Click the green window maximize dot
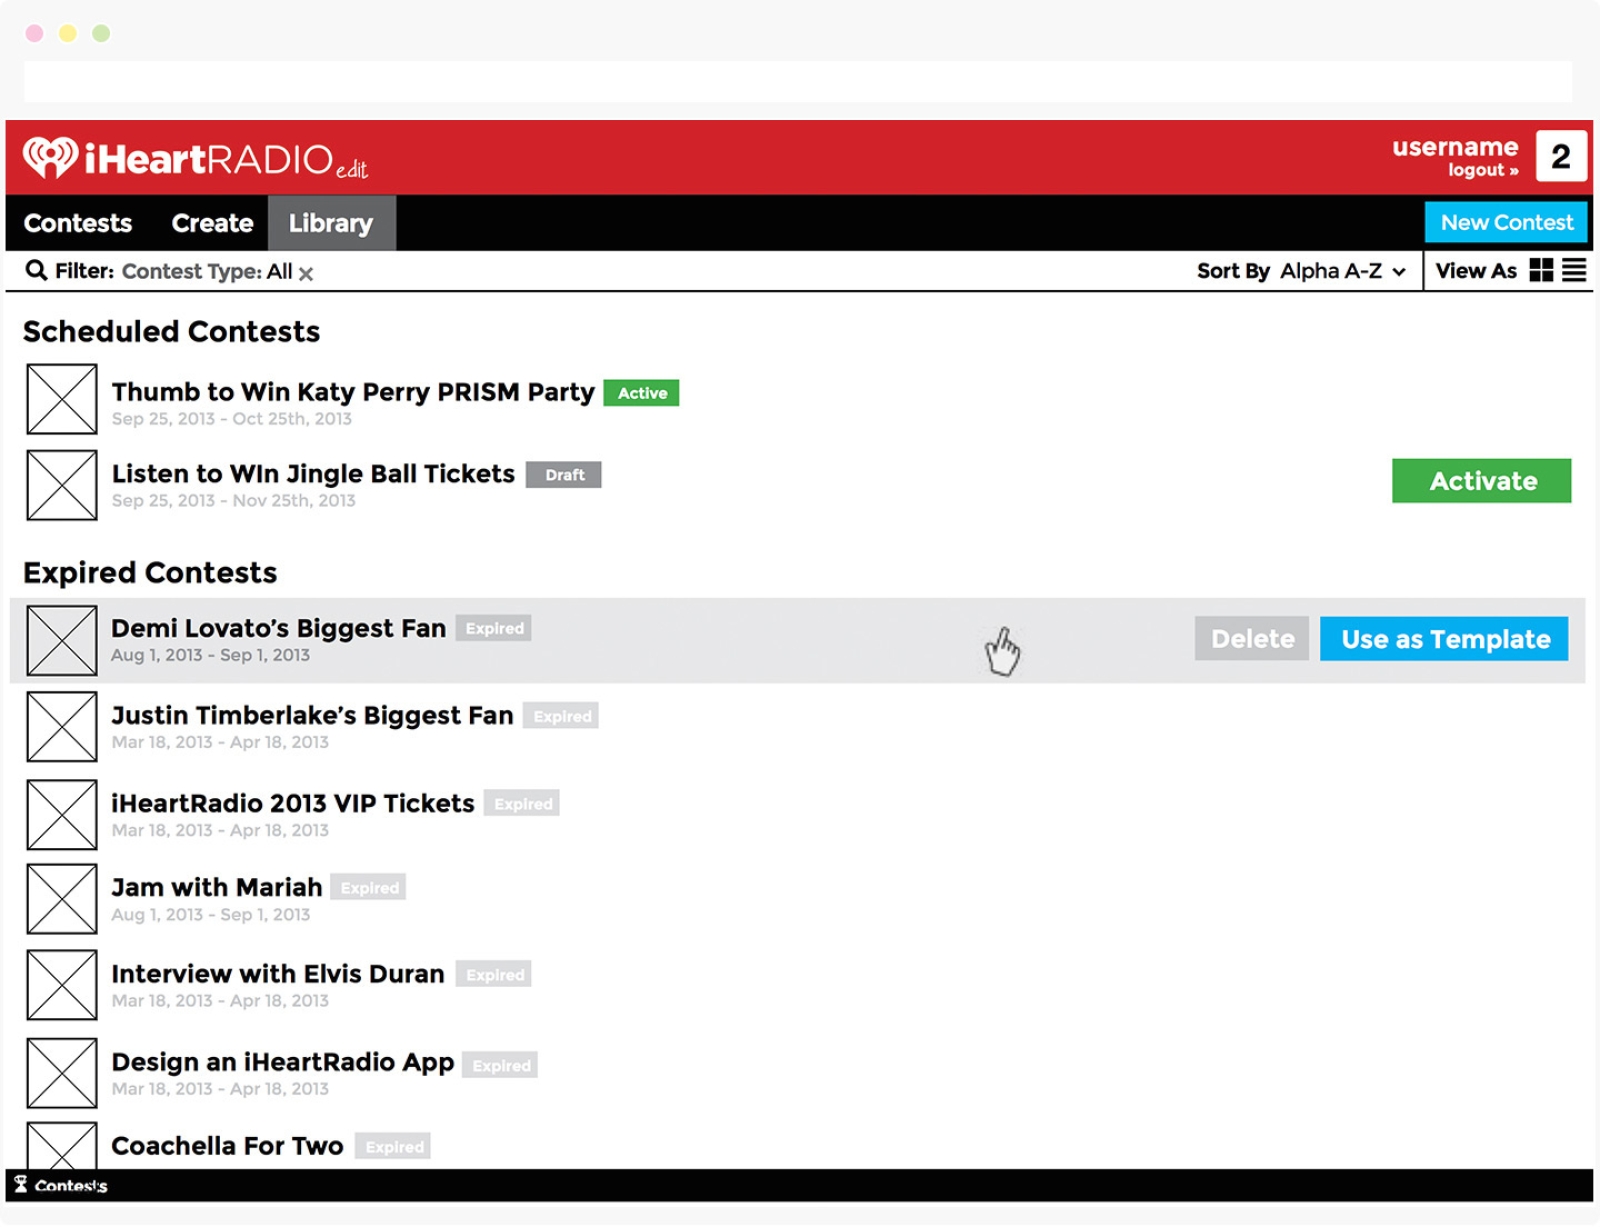 (101, 33)
